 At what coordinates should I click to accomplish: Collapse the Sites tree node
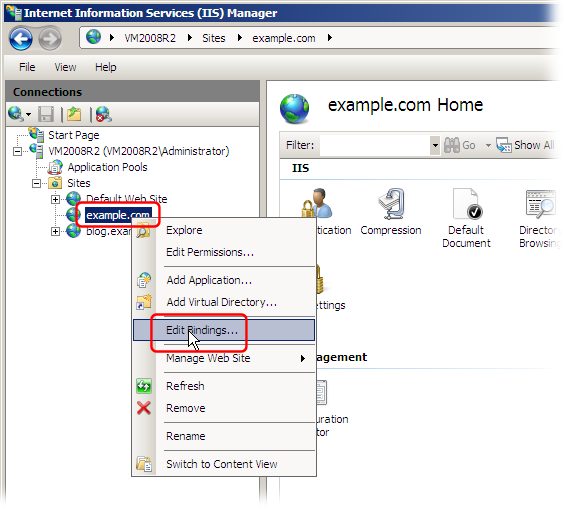36,183
